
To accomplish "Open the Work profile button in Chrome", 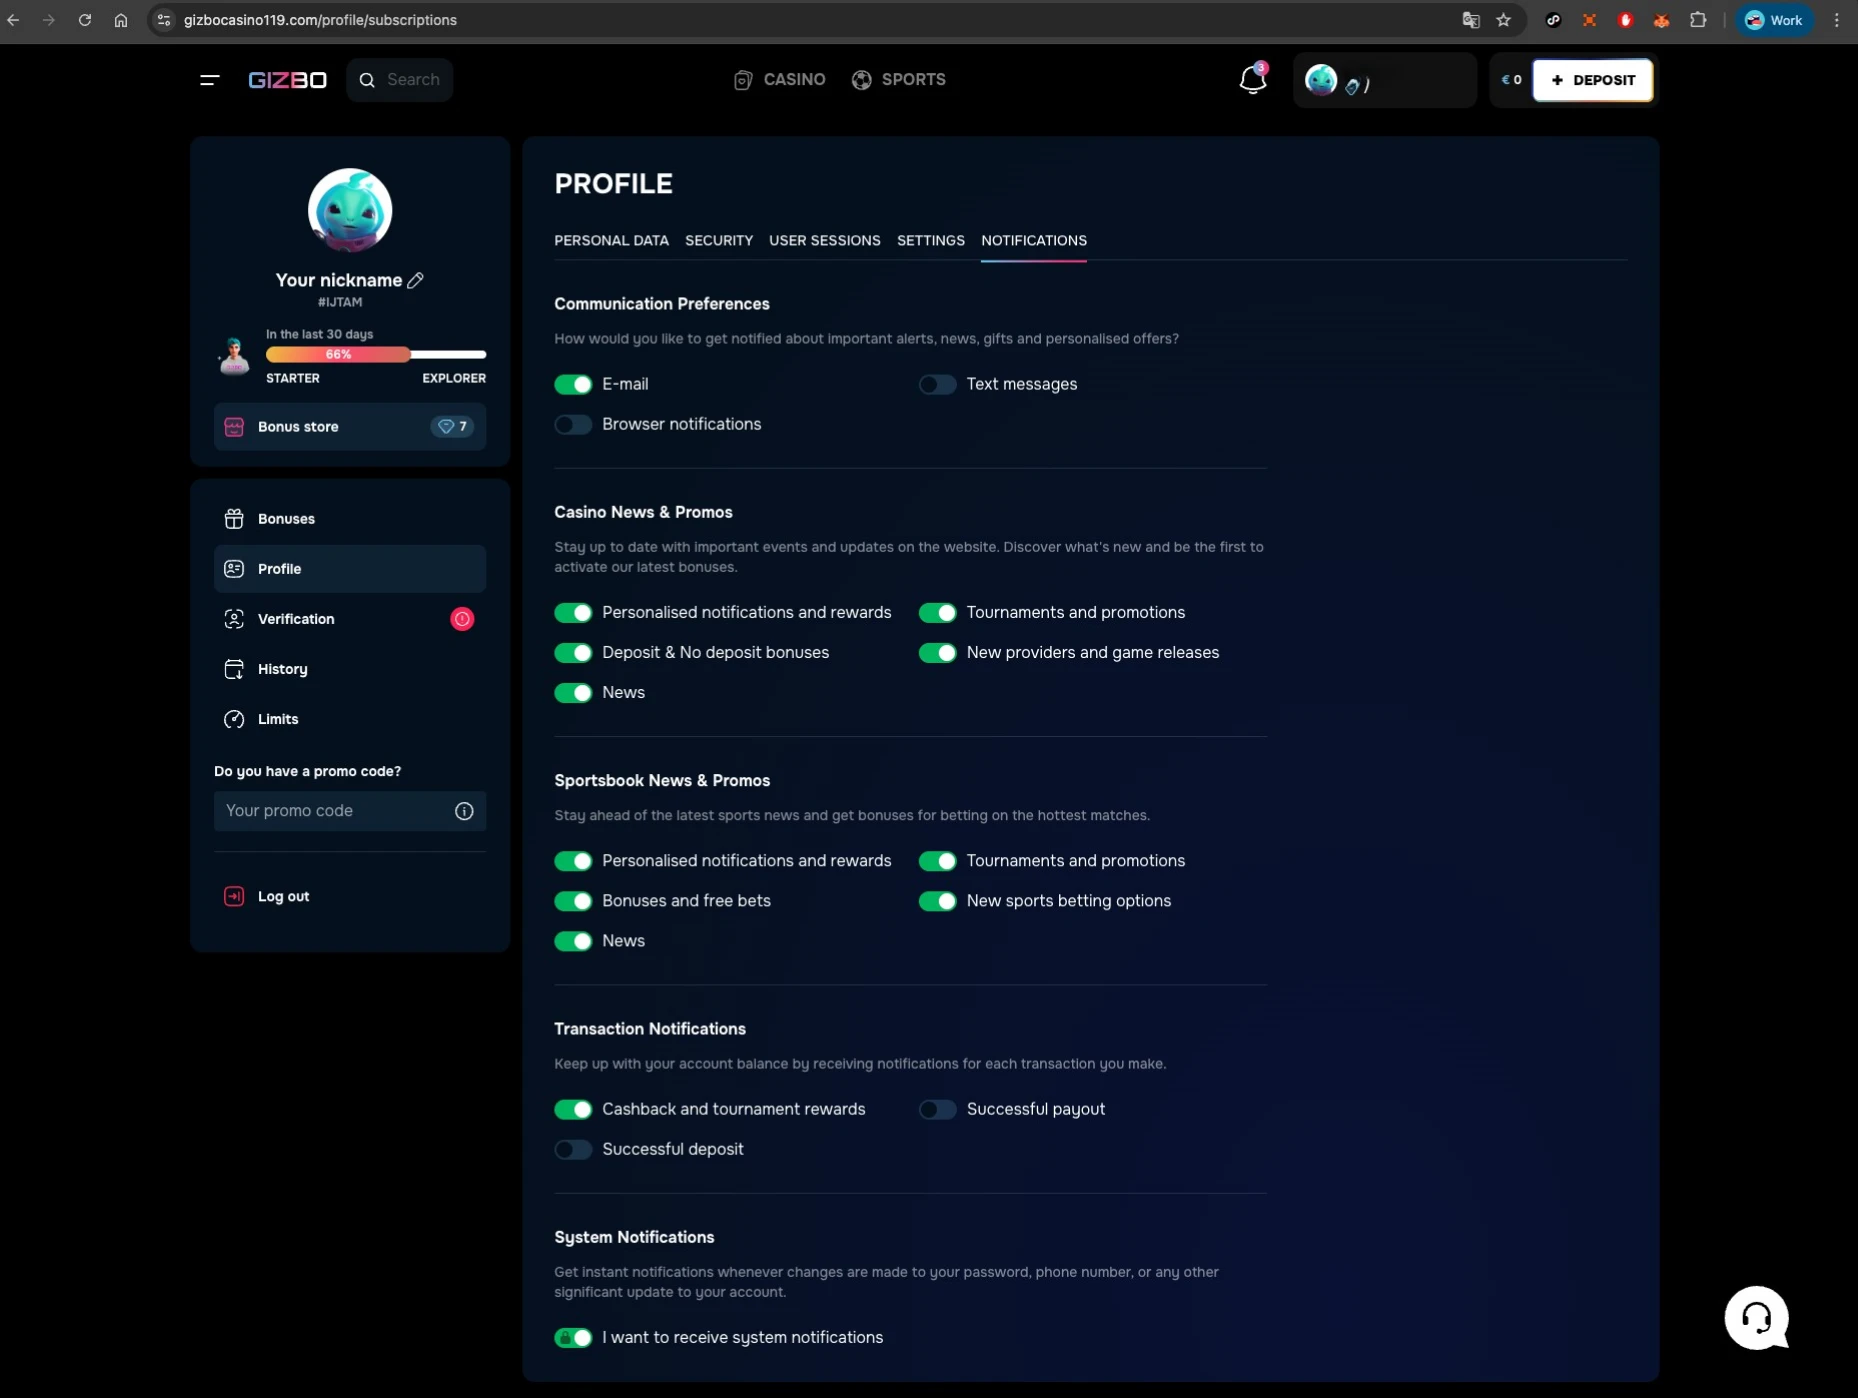I will (x=1775, y=20).
